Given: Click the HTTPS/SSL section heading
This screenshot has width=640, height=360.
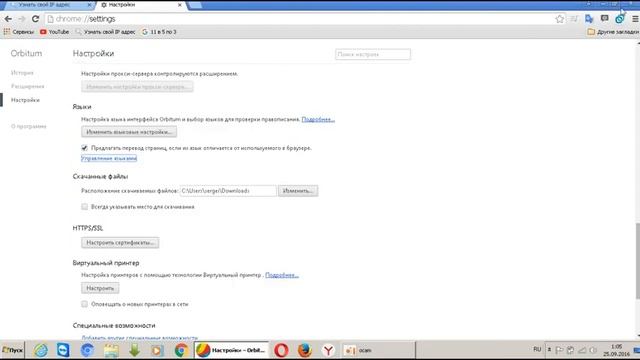Looking at the screenshot, I should [x=88, y=228].
